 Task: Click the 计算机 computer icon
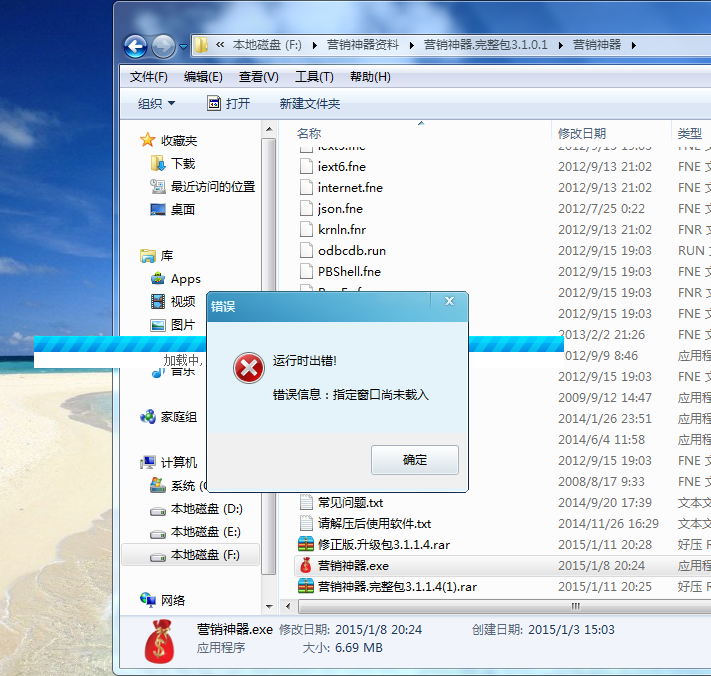point(147,462)
